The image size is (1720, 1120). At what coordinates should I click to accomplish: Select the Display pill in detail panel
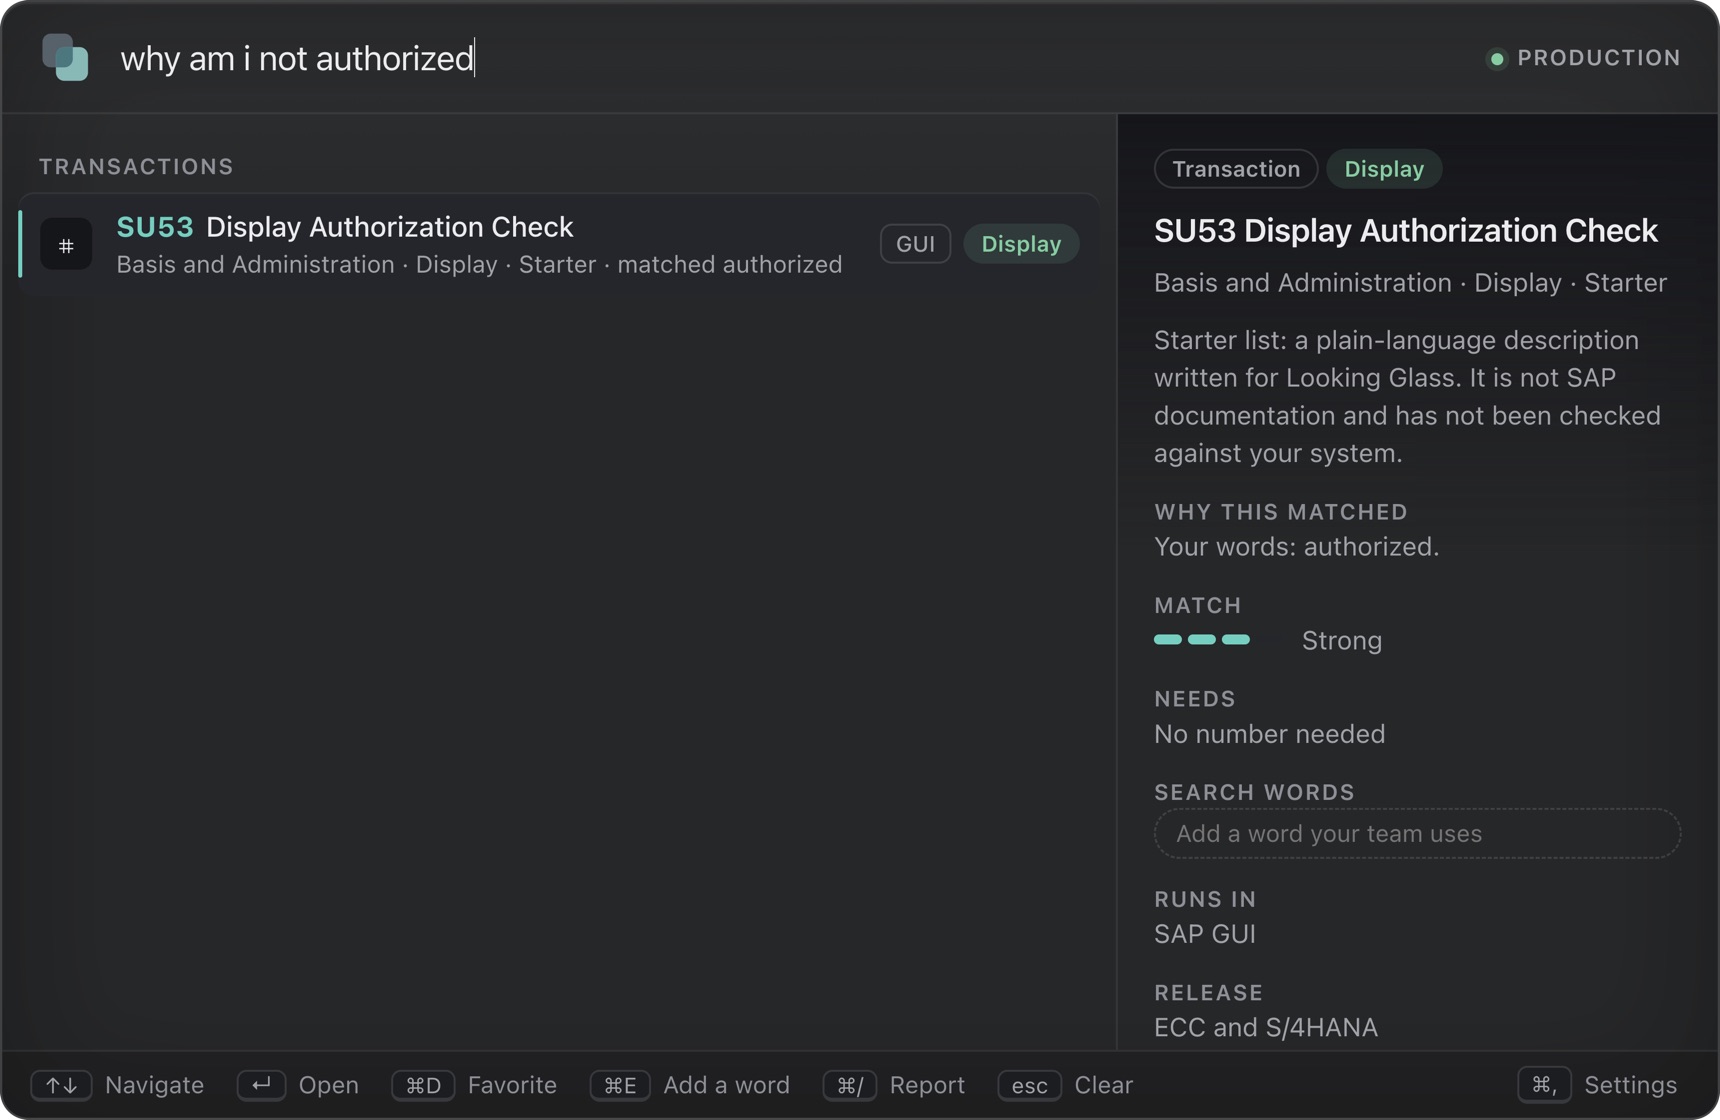pos(1384,169)
